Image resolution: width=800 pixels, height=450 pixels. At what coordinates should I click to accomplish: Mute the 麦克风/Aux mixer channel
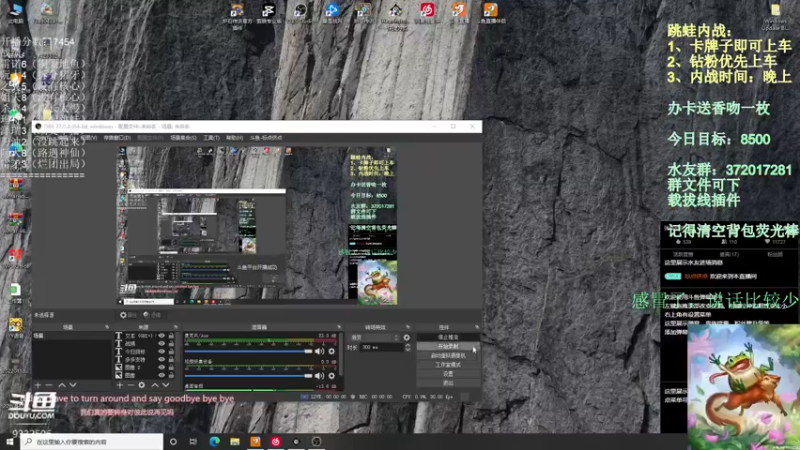319,351
